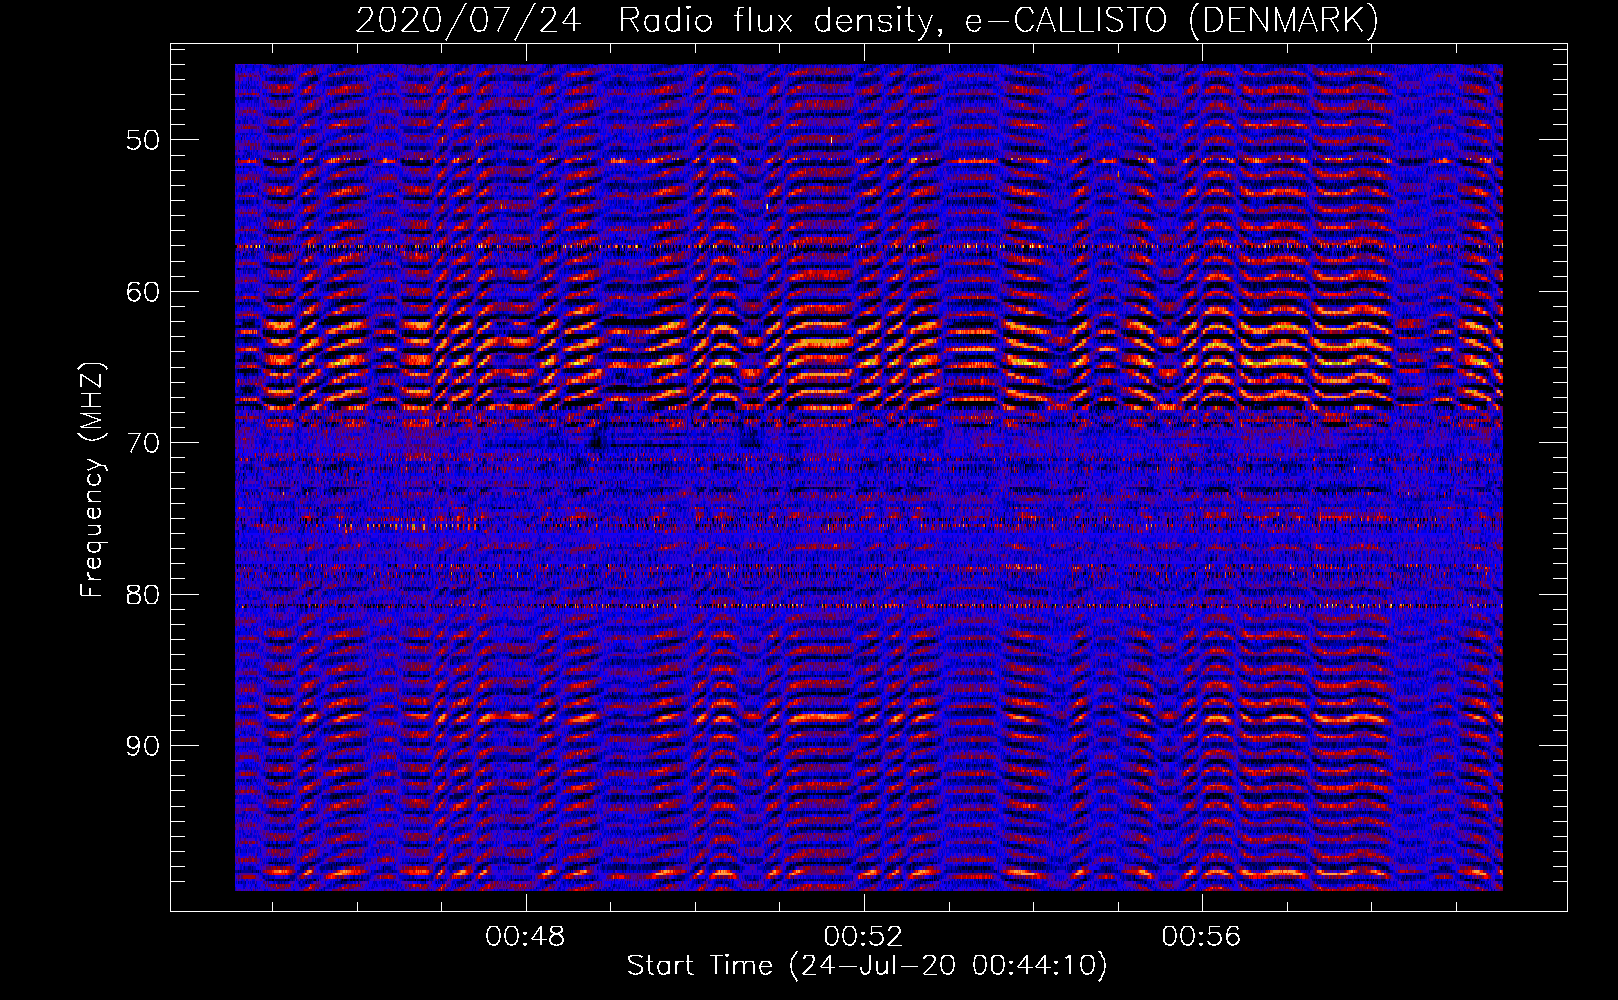Click the 00:56 time tick label
The width and height of the screenshot is (1618, 1000).
click(x=1201, y=936)
